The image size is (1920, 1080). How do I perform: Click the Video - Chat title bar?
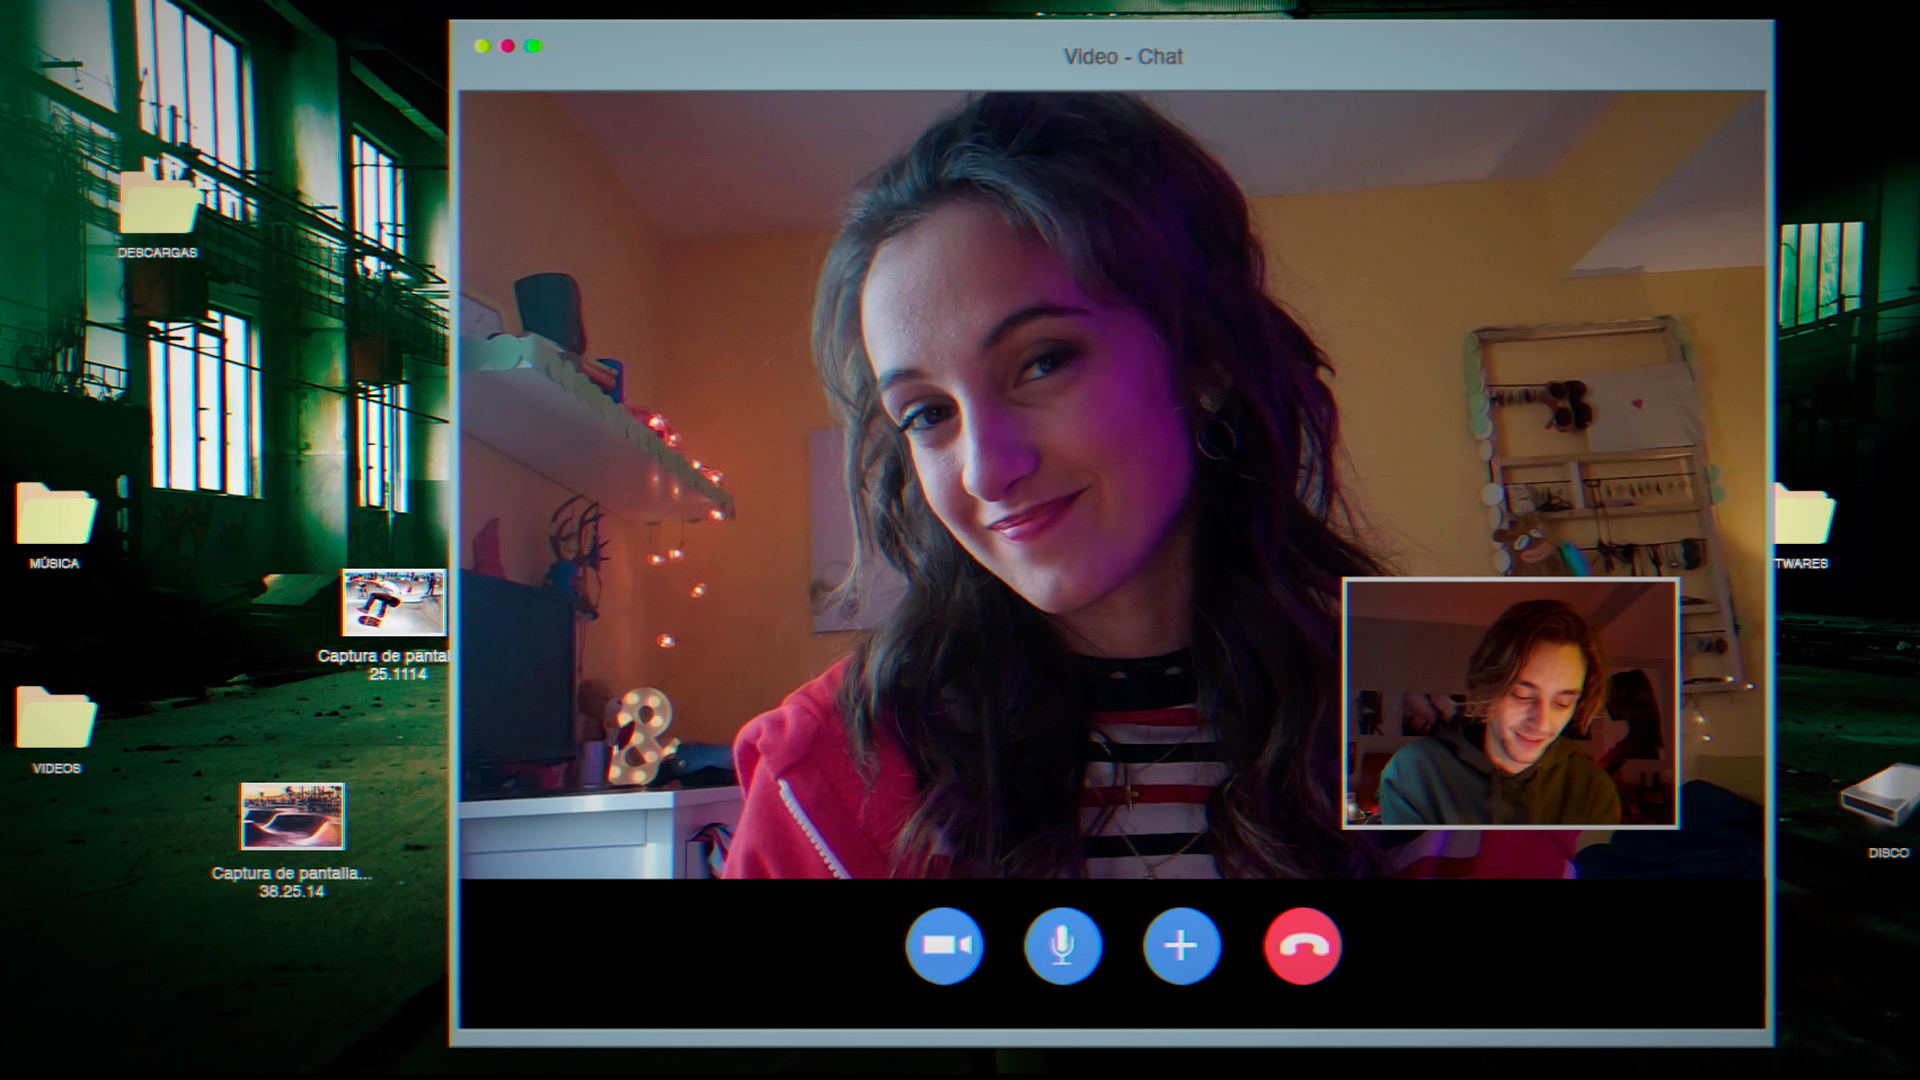tap(1122, 57)
